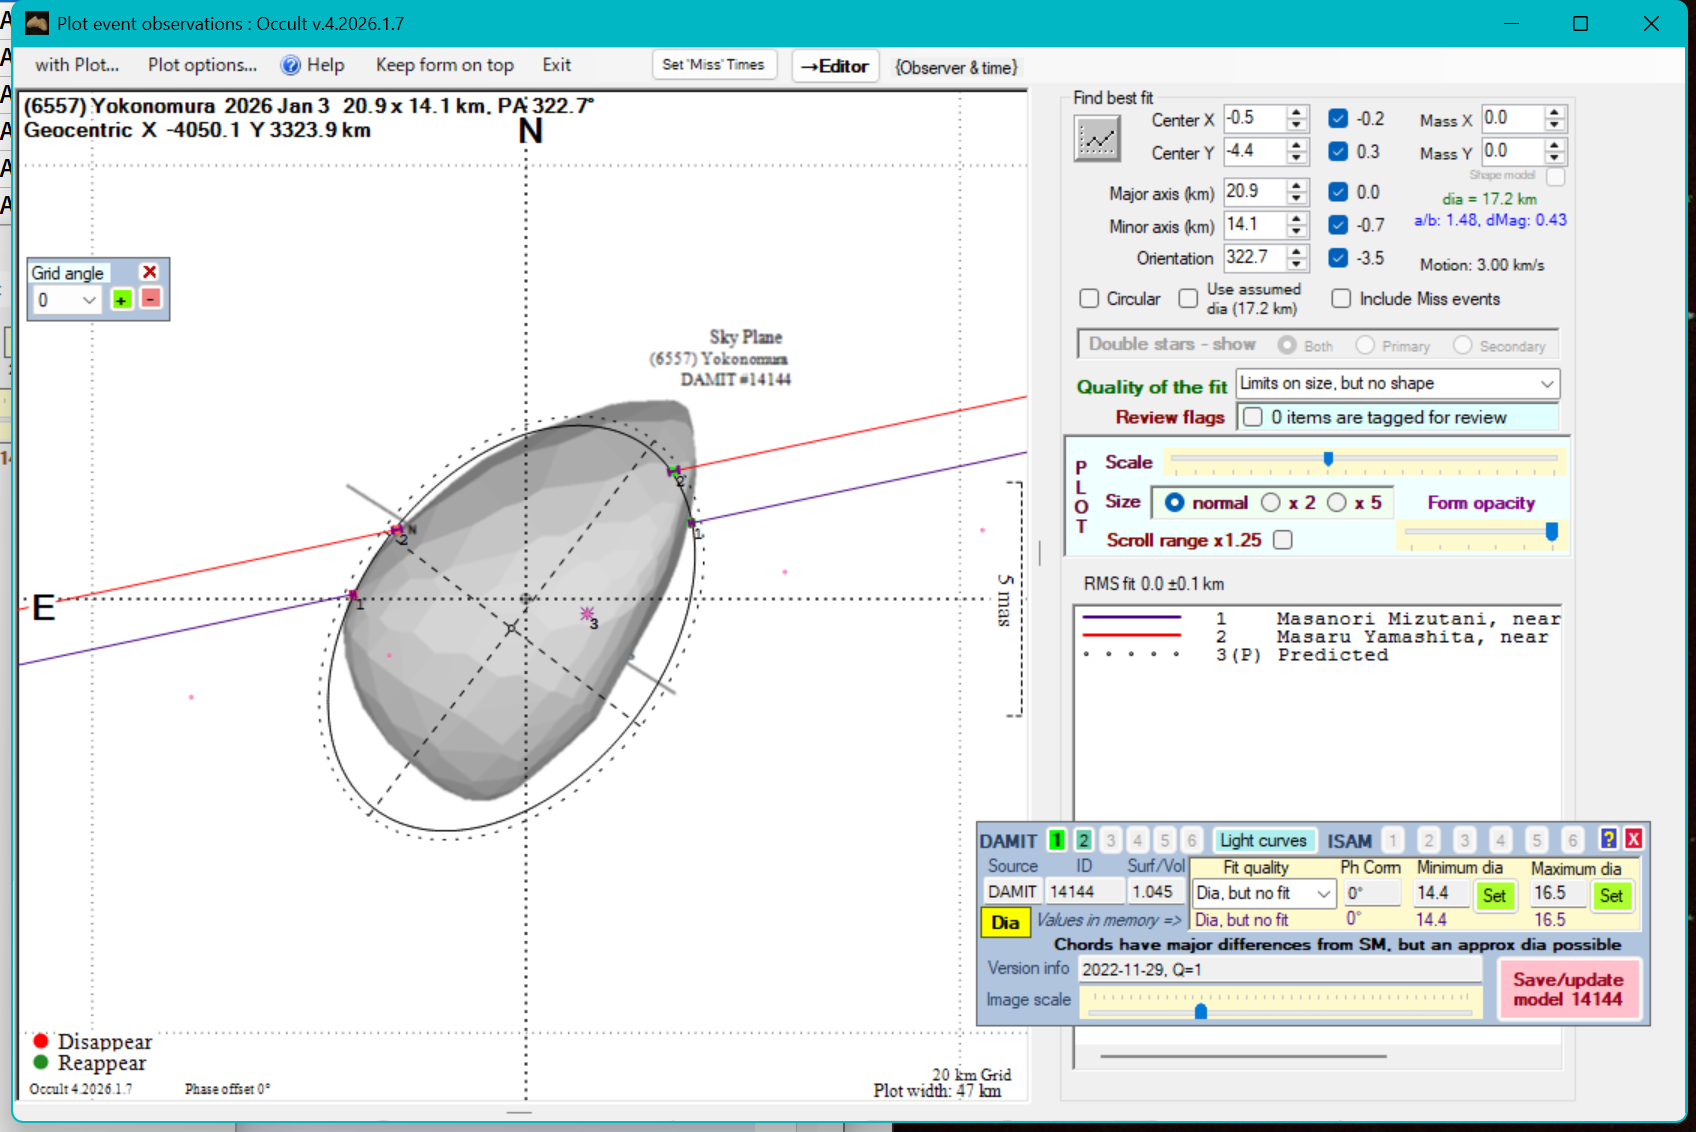Close the DAMIT shape model panel
Screen dimensions: 1696x1132
tap(1633, 839)
